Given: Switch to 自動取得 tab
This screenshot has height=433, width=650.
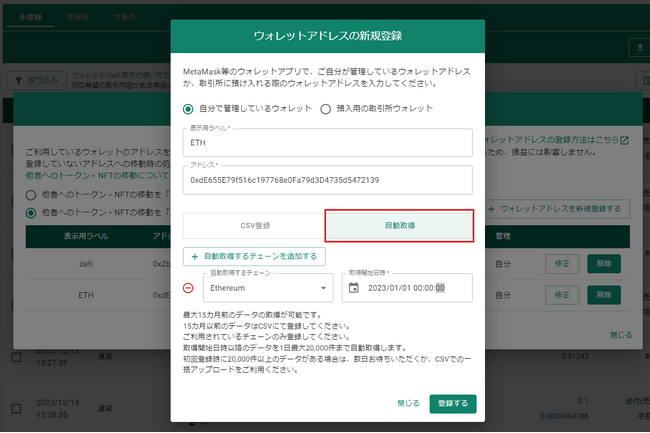Looking at the screenshot, I should [x=400, y=226].
